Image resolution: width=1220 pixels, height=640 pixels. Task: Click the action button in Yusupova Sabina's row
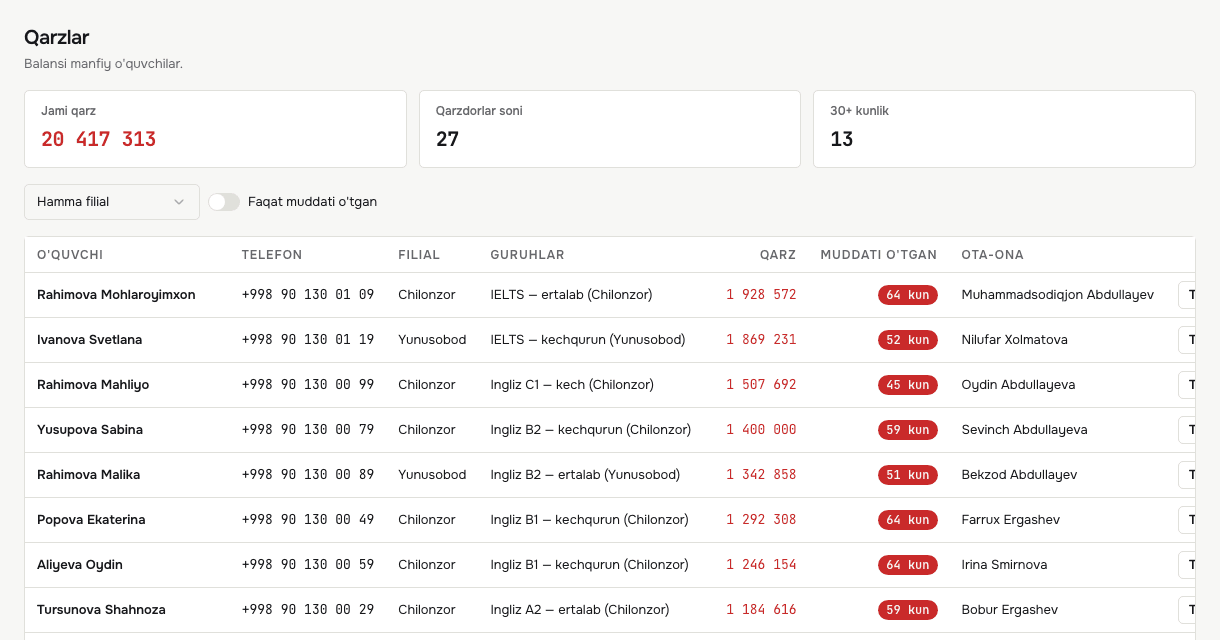click(x=1187, y=430)
